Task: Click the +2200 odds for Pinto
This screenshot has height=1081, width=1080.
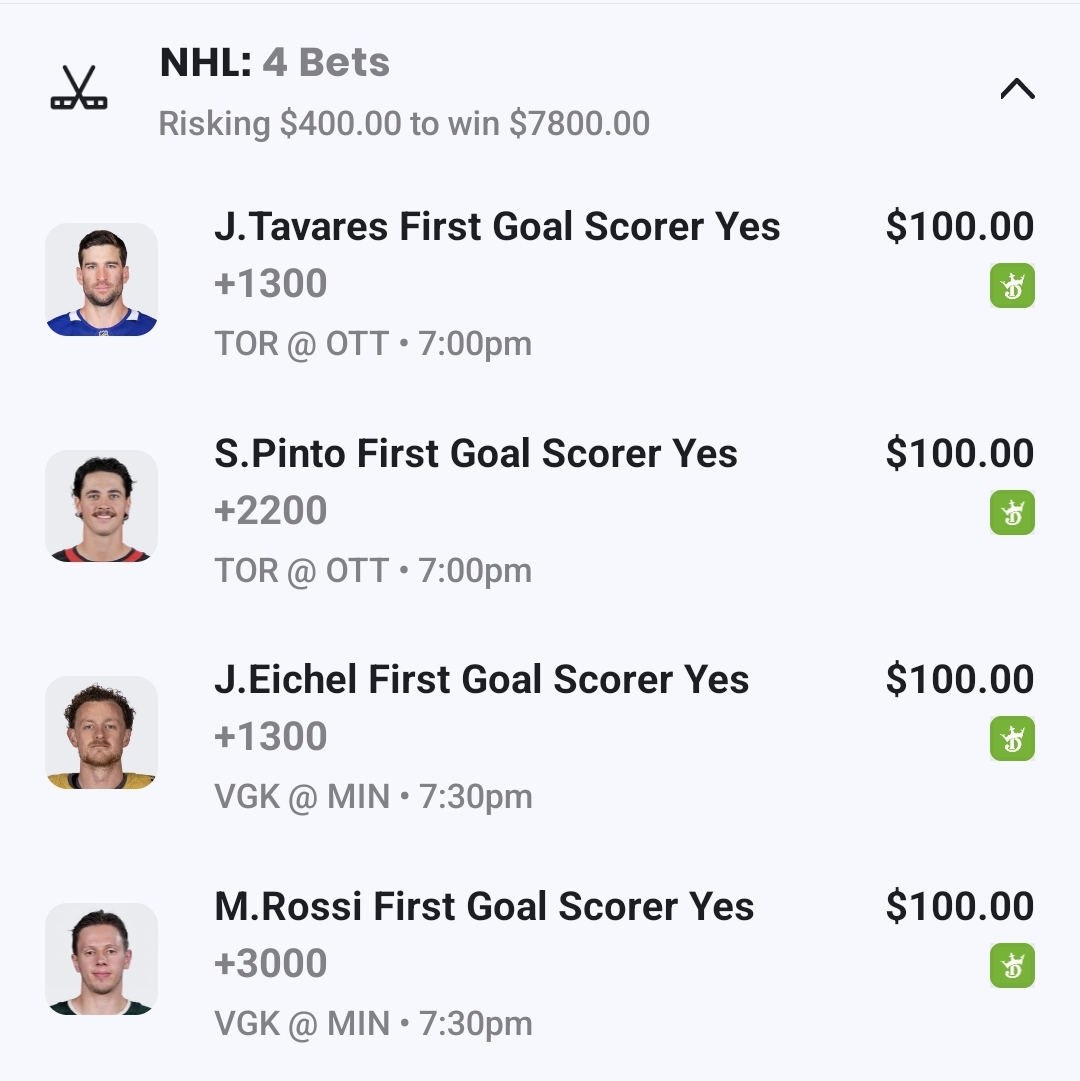Action: pos(271,510)
